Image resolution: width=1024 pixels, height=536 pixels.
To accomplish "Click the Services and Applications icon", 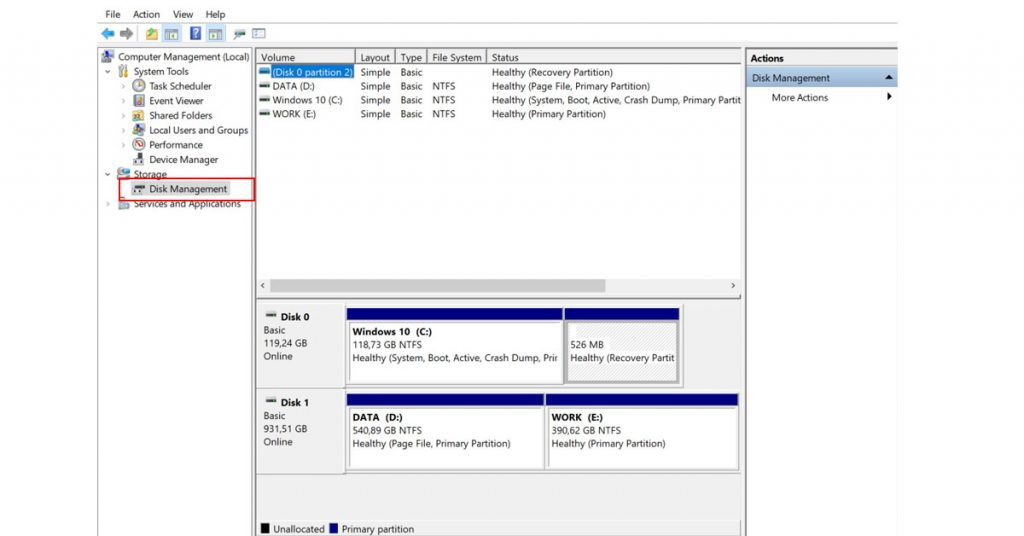I will 123,204.
